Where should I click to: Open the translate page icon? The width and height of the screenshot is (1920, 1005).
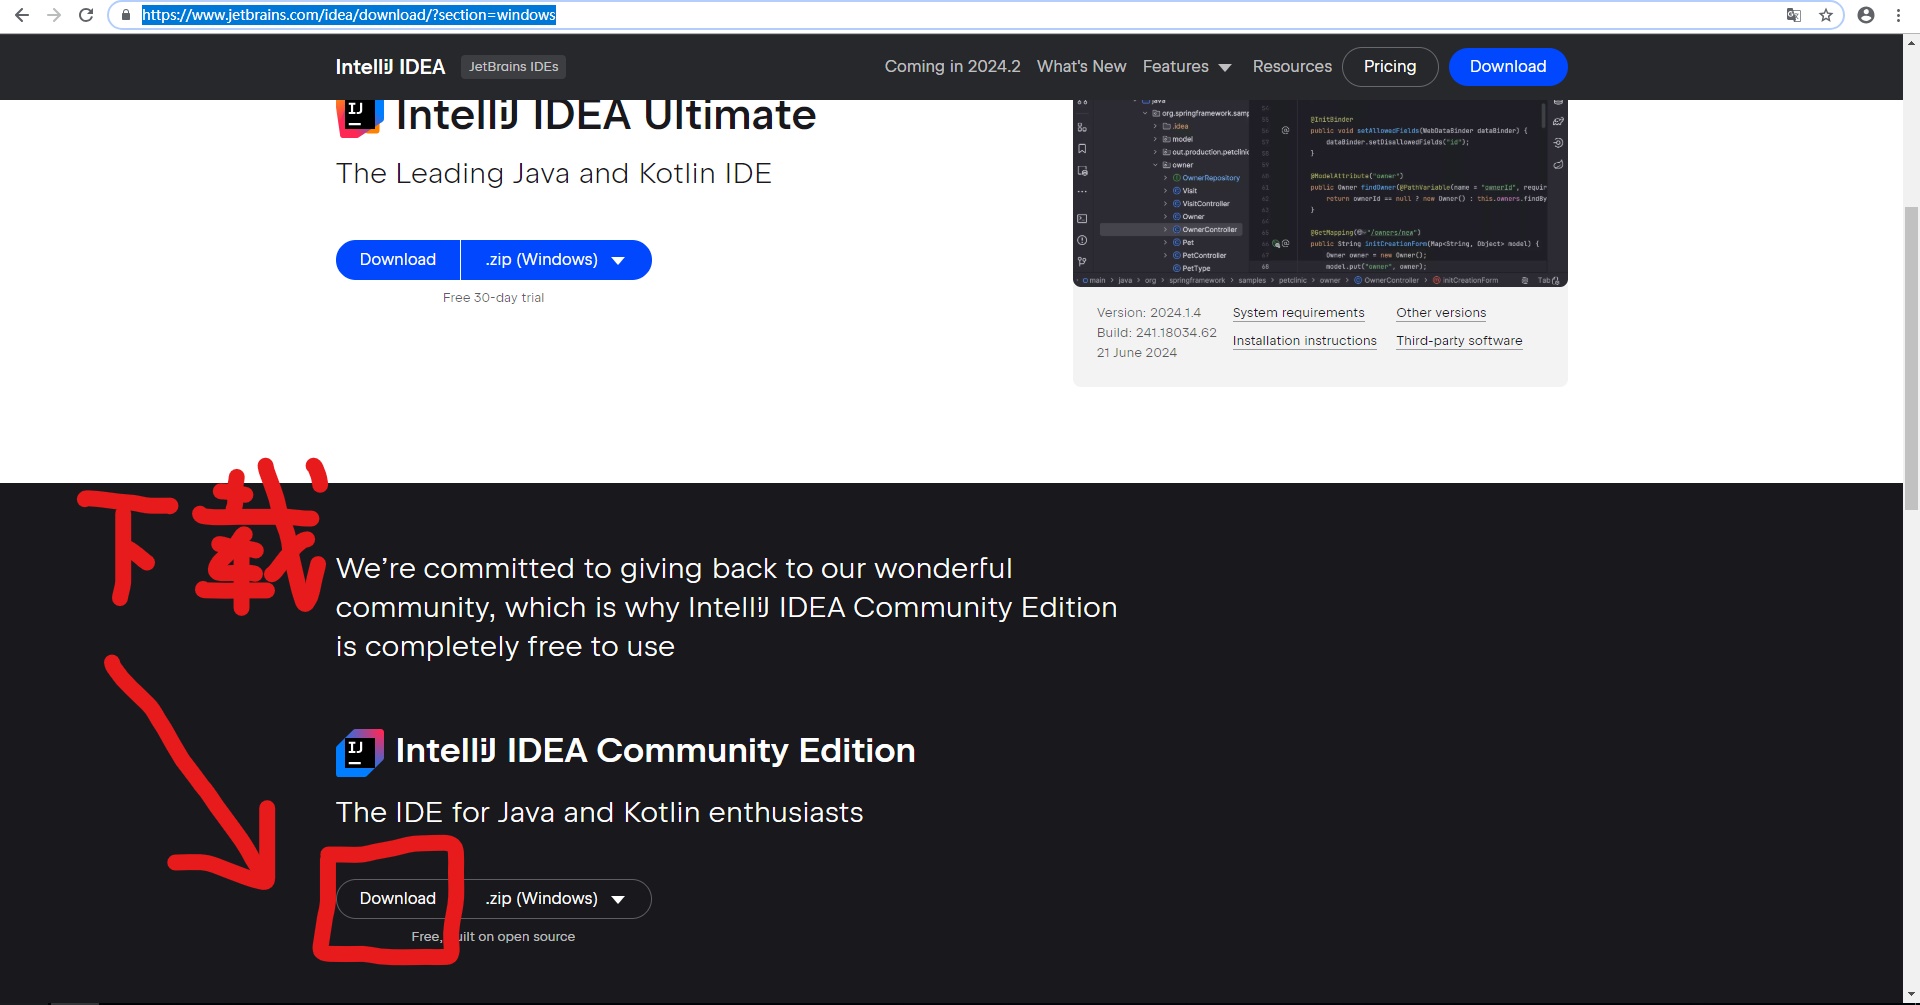click(1794, 15)
